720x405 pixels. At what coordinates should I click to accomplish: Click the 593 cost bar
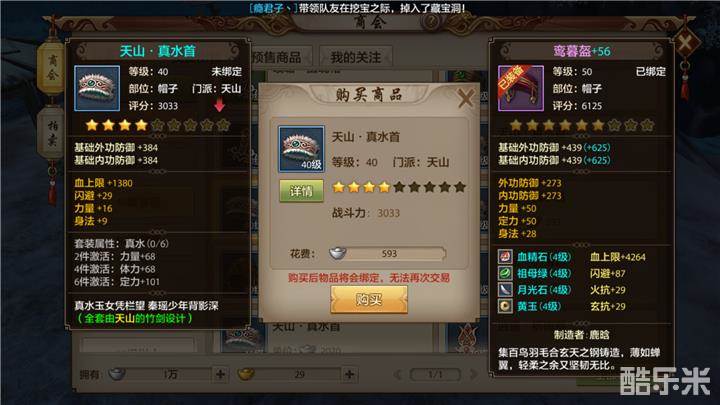tap(387, 253)
